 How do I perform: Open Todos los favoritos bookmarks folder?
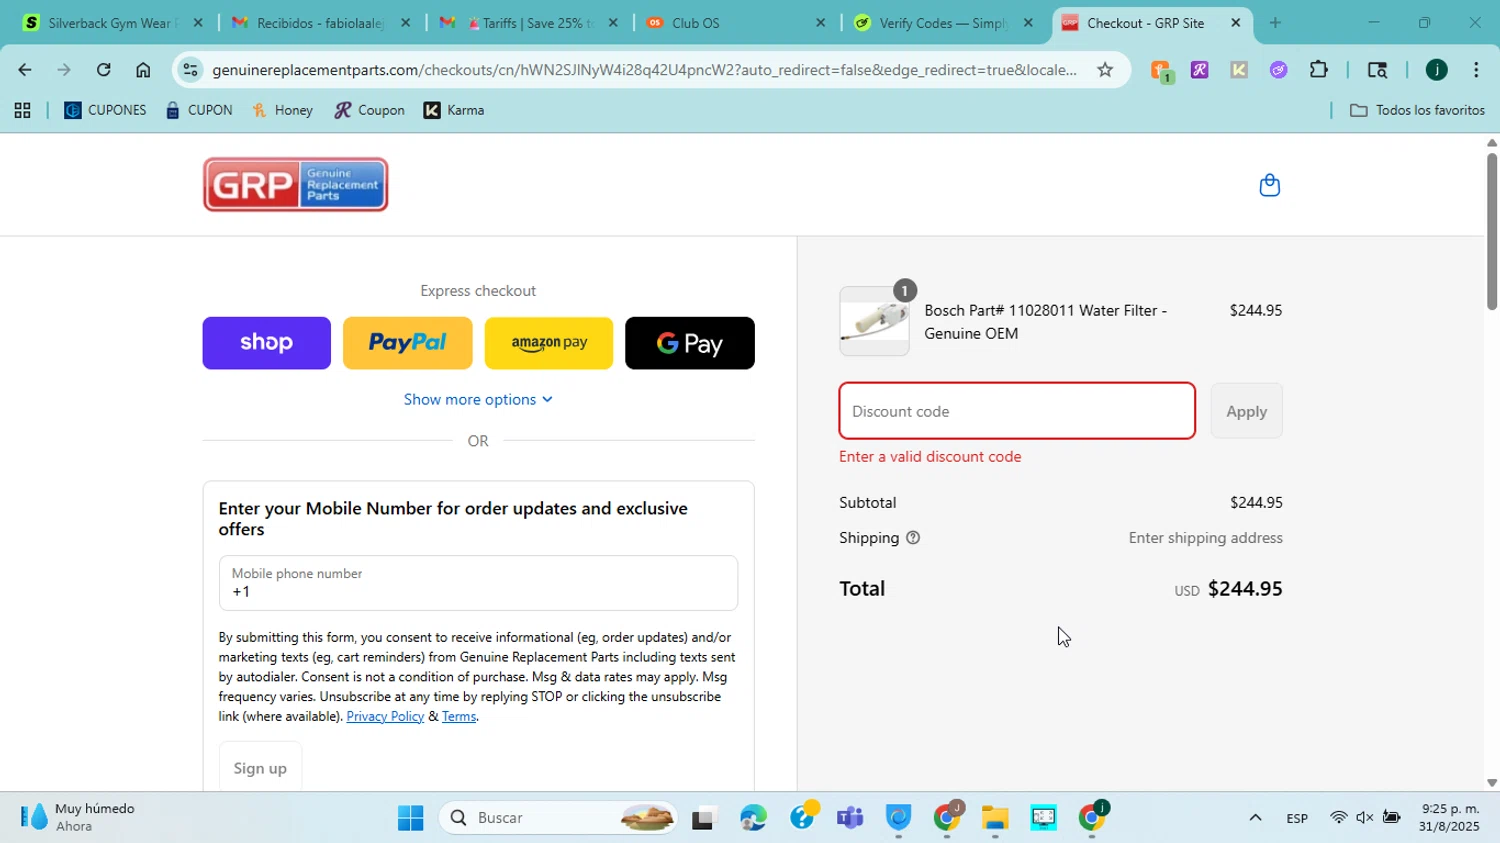click(x=1417, y=111)
